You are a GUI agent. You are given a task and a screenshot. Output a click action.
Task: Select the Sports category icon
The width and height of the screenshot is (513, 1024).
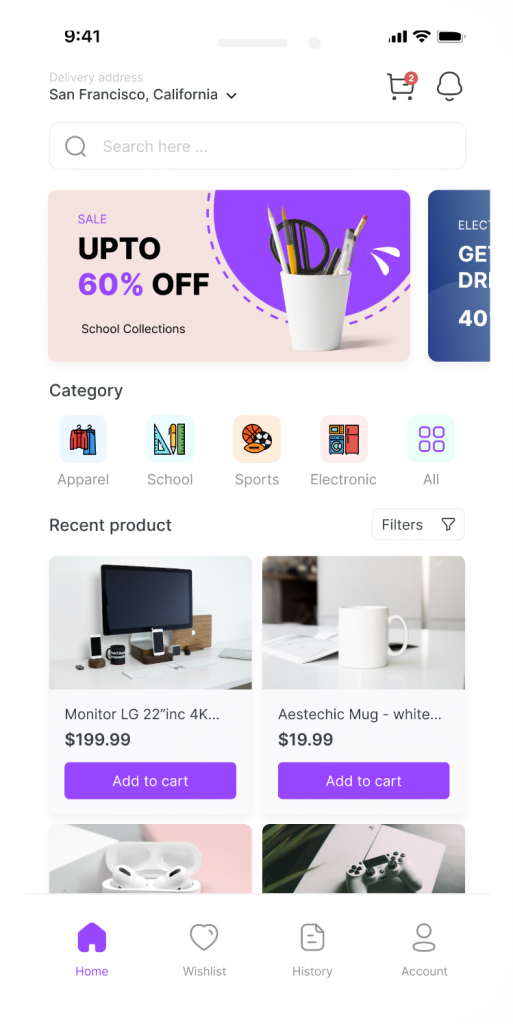[x=257, y=439]
